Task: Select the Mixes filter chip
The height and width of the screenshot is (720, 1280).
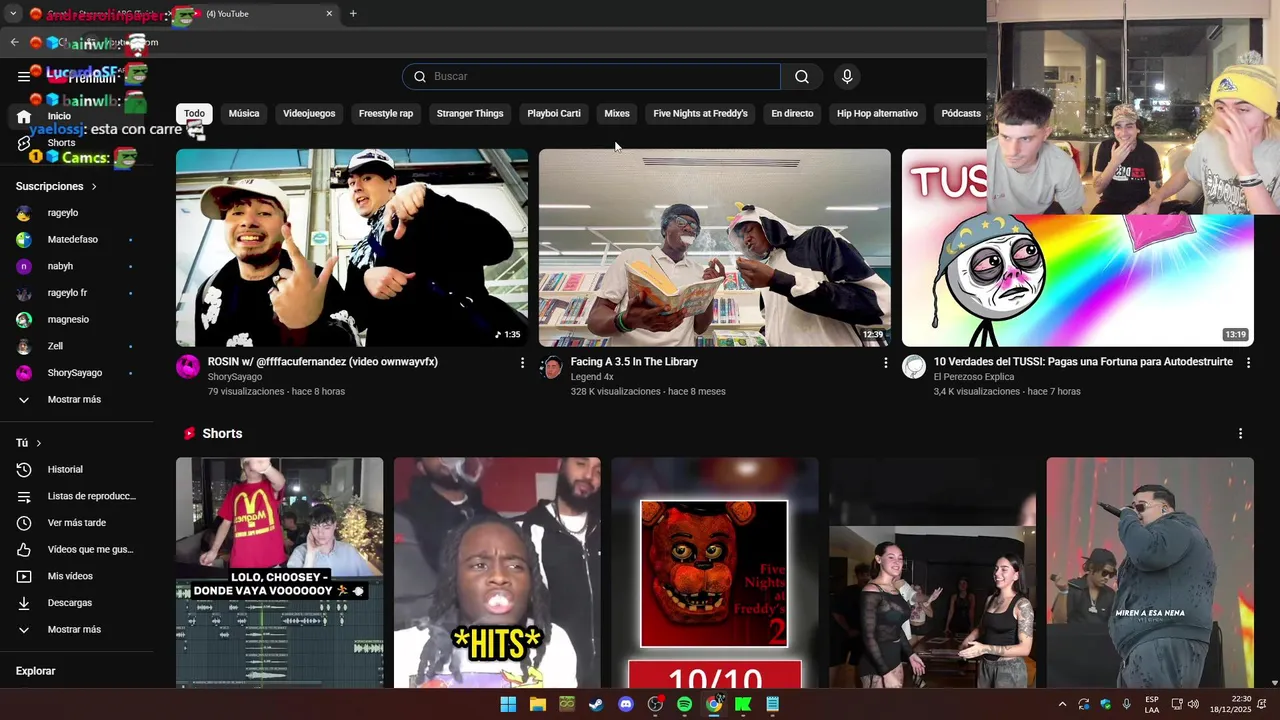Action: tap(617, 114)
